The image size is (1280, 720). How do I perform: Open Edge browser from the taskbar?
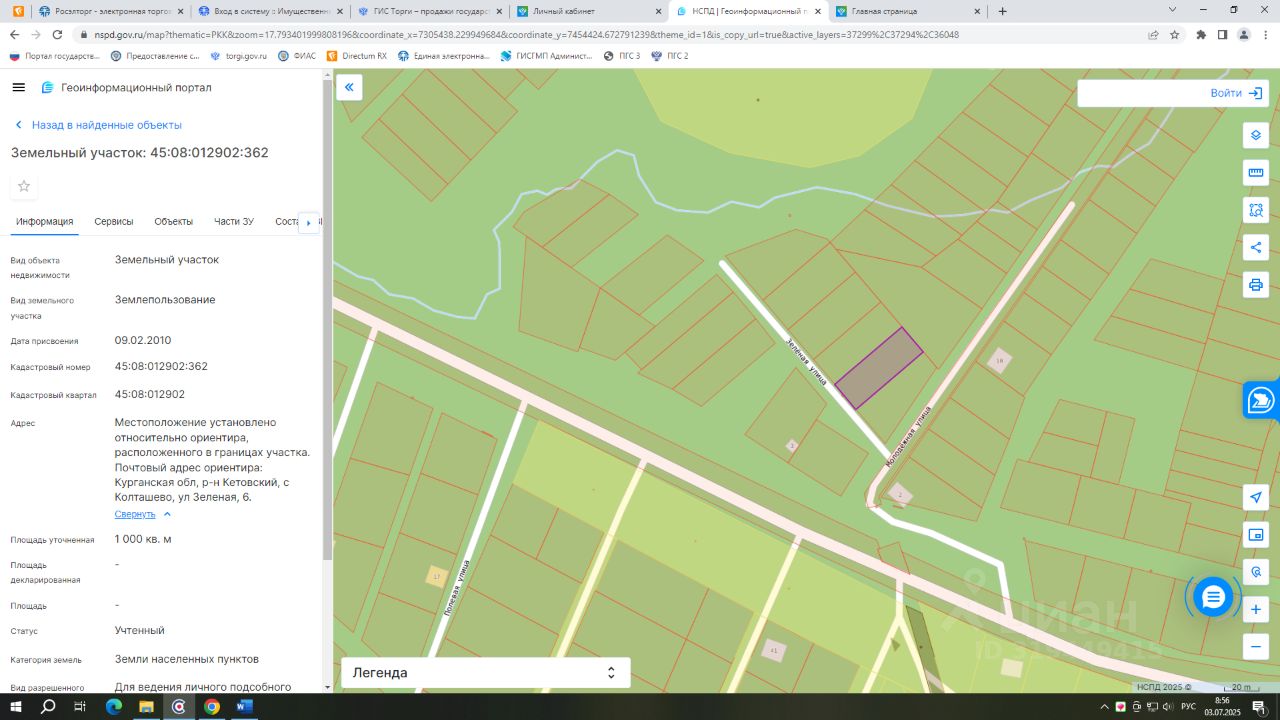[113, 706]
